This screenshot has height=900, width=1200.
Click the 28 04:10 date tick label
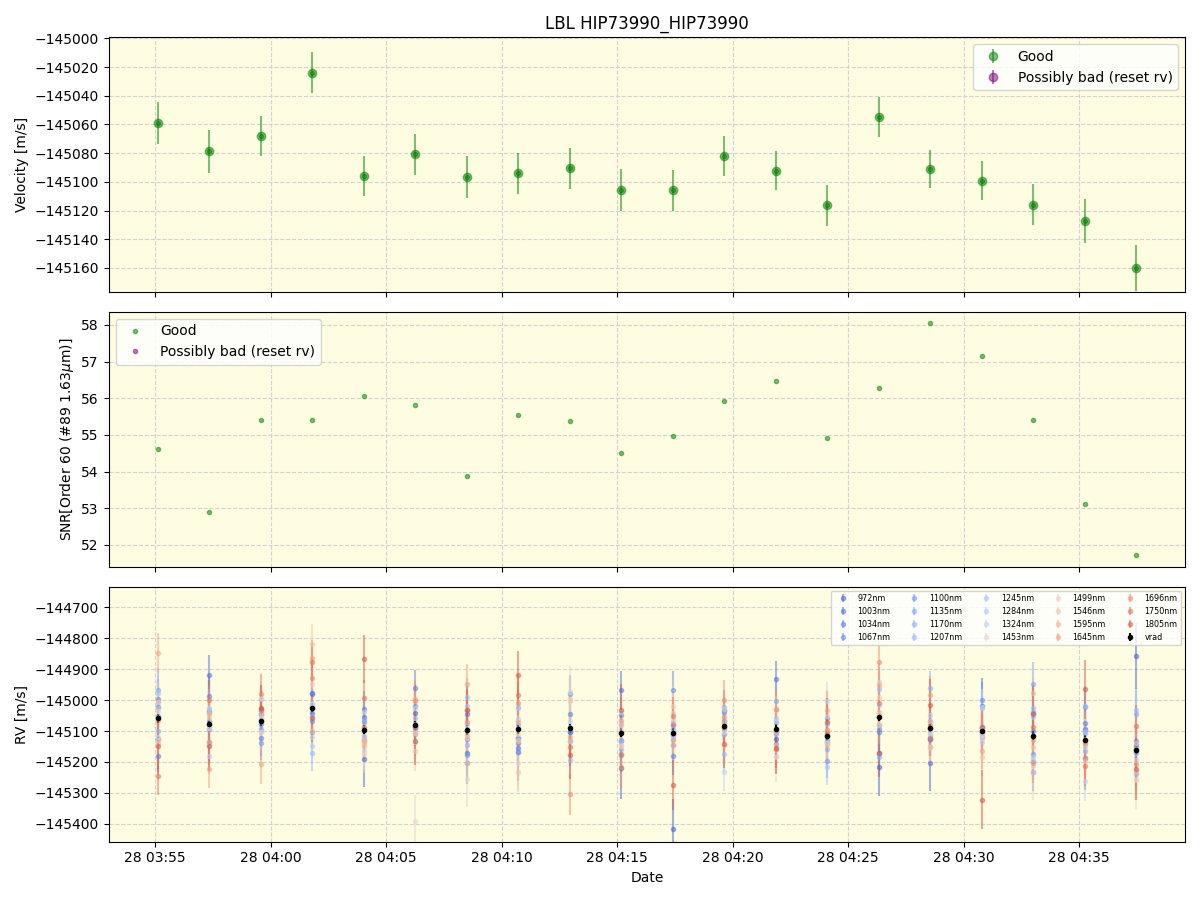coord(502,857)
